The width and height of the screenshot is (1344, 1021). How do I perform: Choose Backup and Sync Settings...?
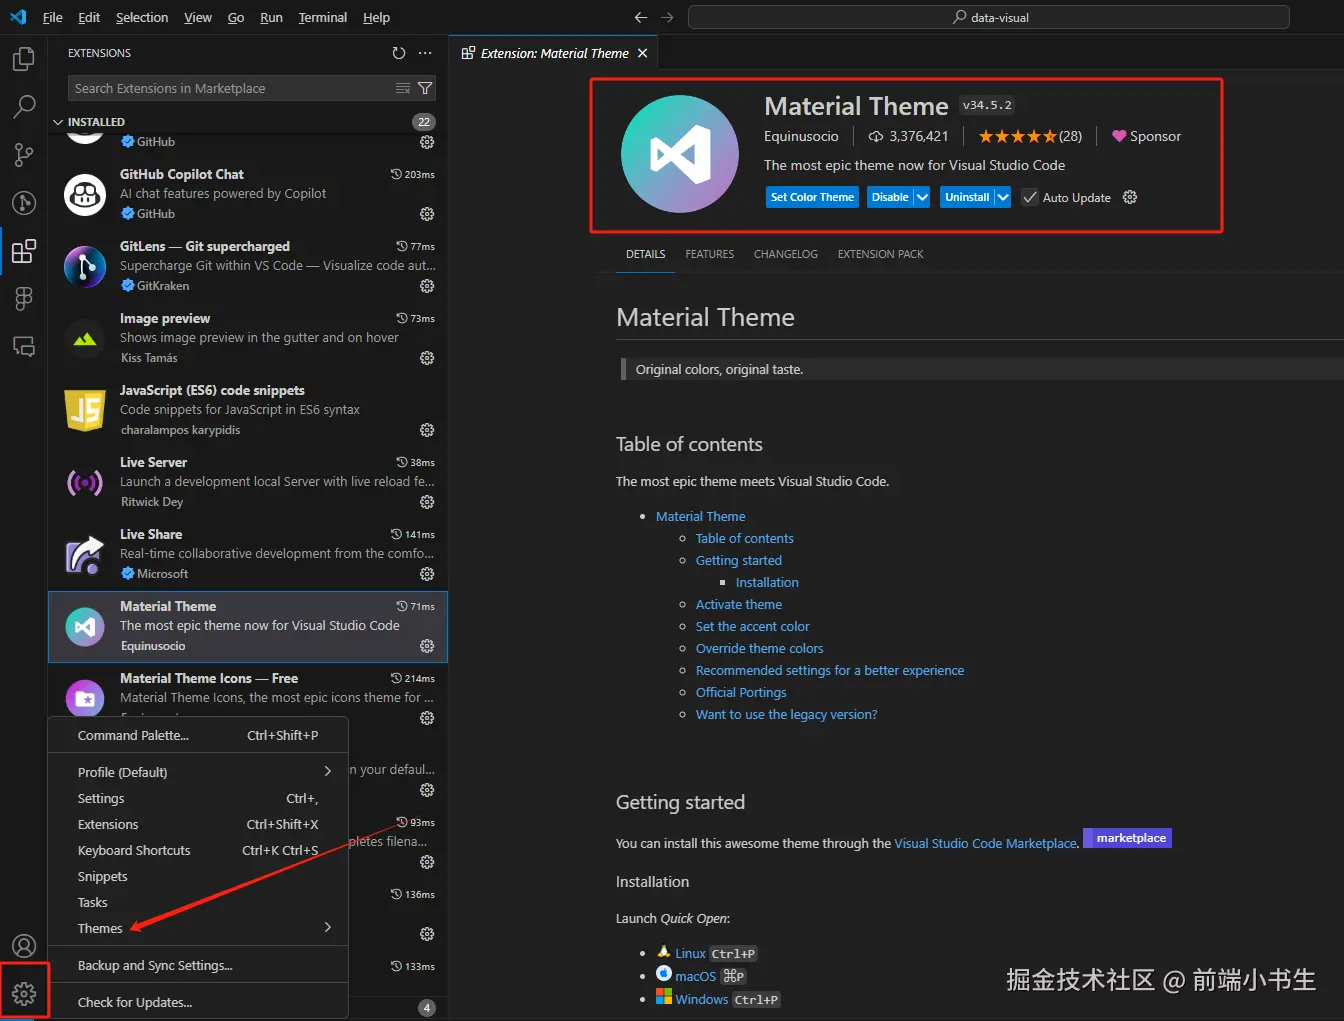click(x=198, y=965)
